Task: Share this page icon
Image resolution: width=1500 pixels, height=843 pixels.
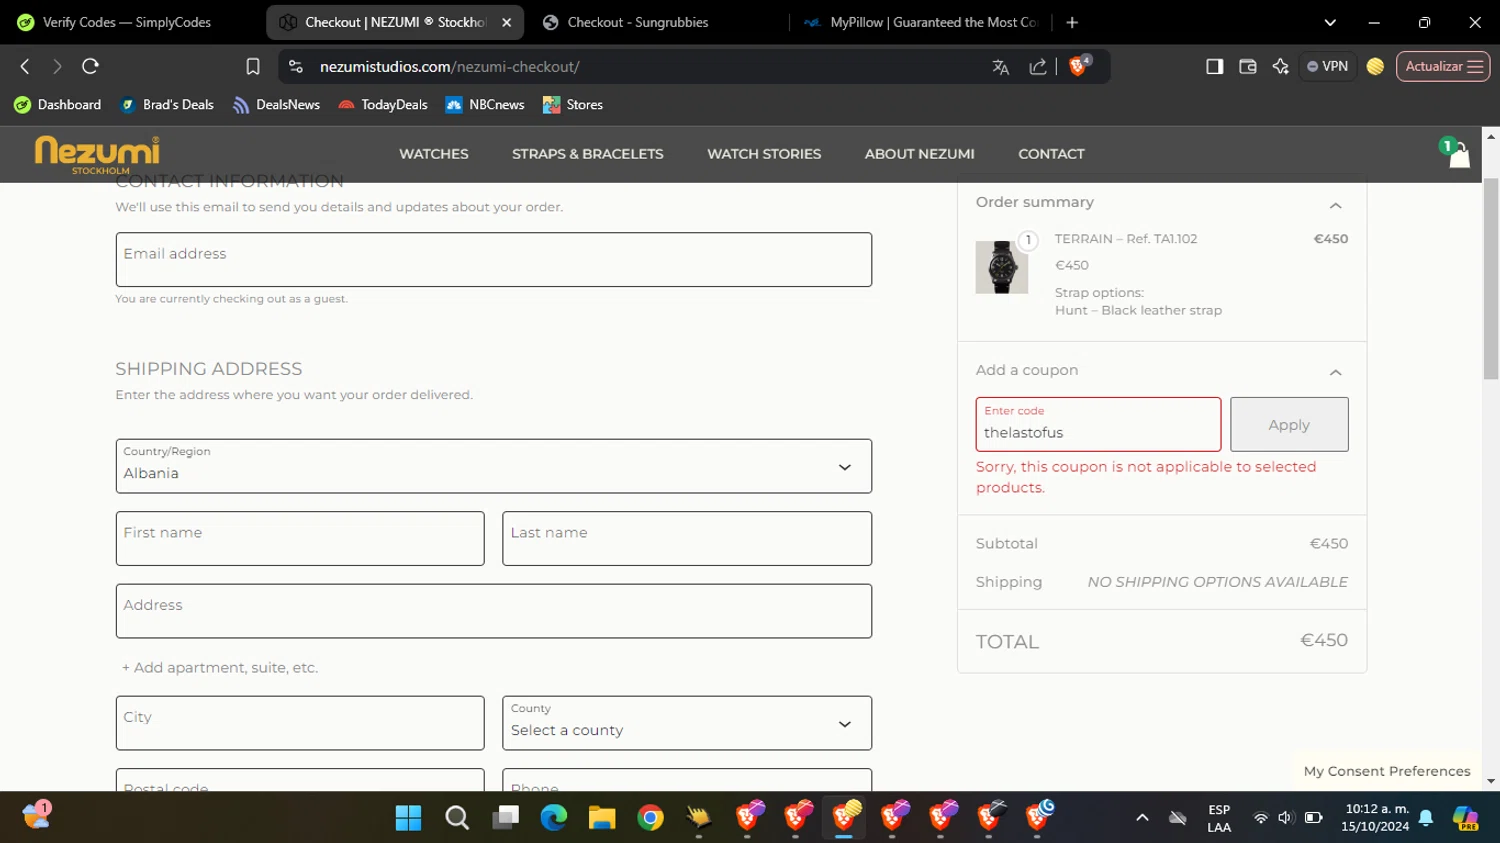Action: point(1038,67)
